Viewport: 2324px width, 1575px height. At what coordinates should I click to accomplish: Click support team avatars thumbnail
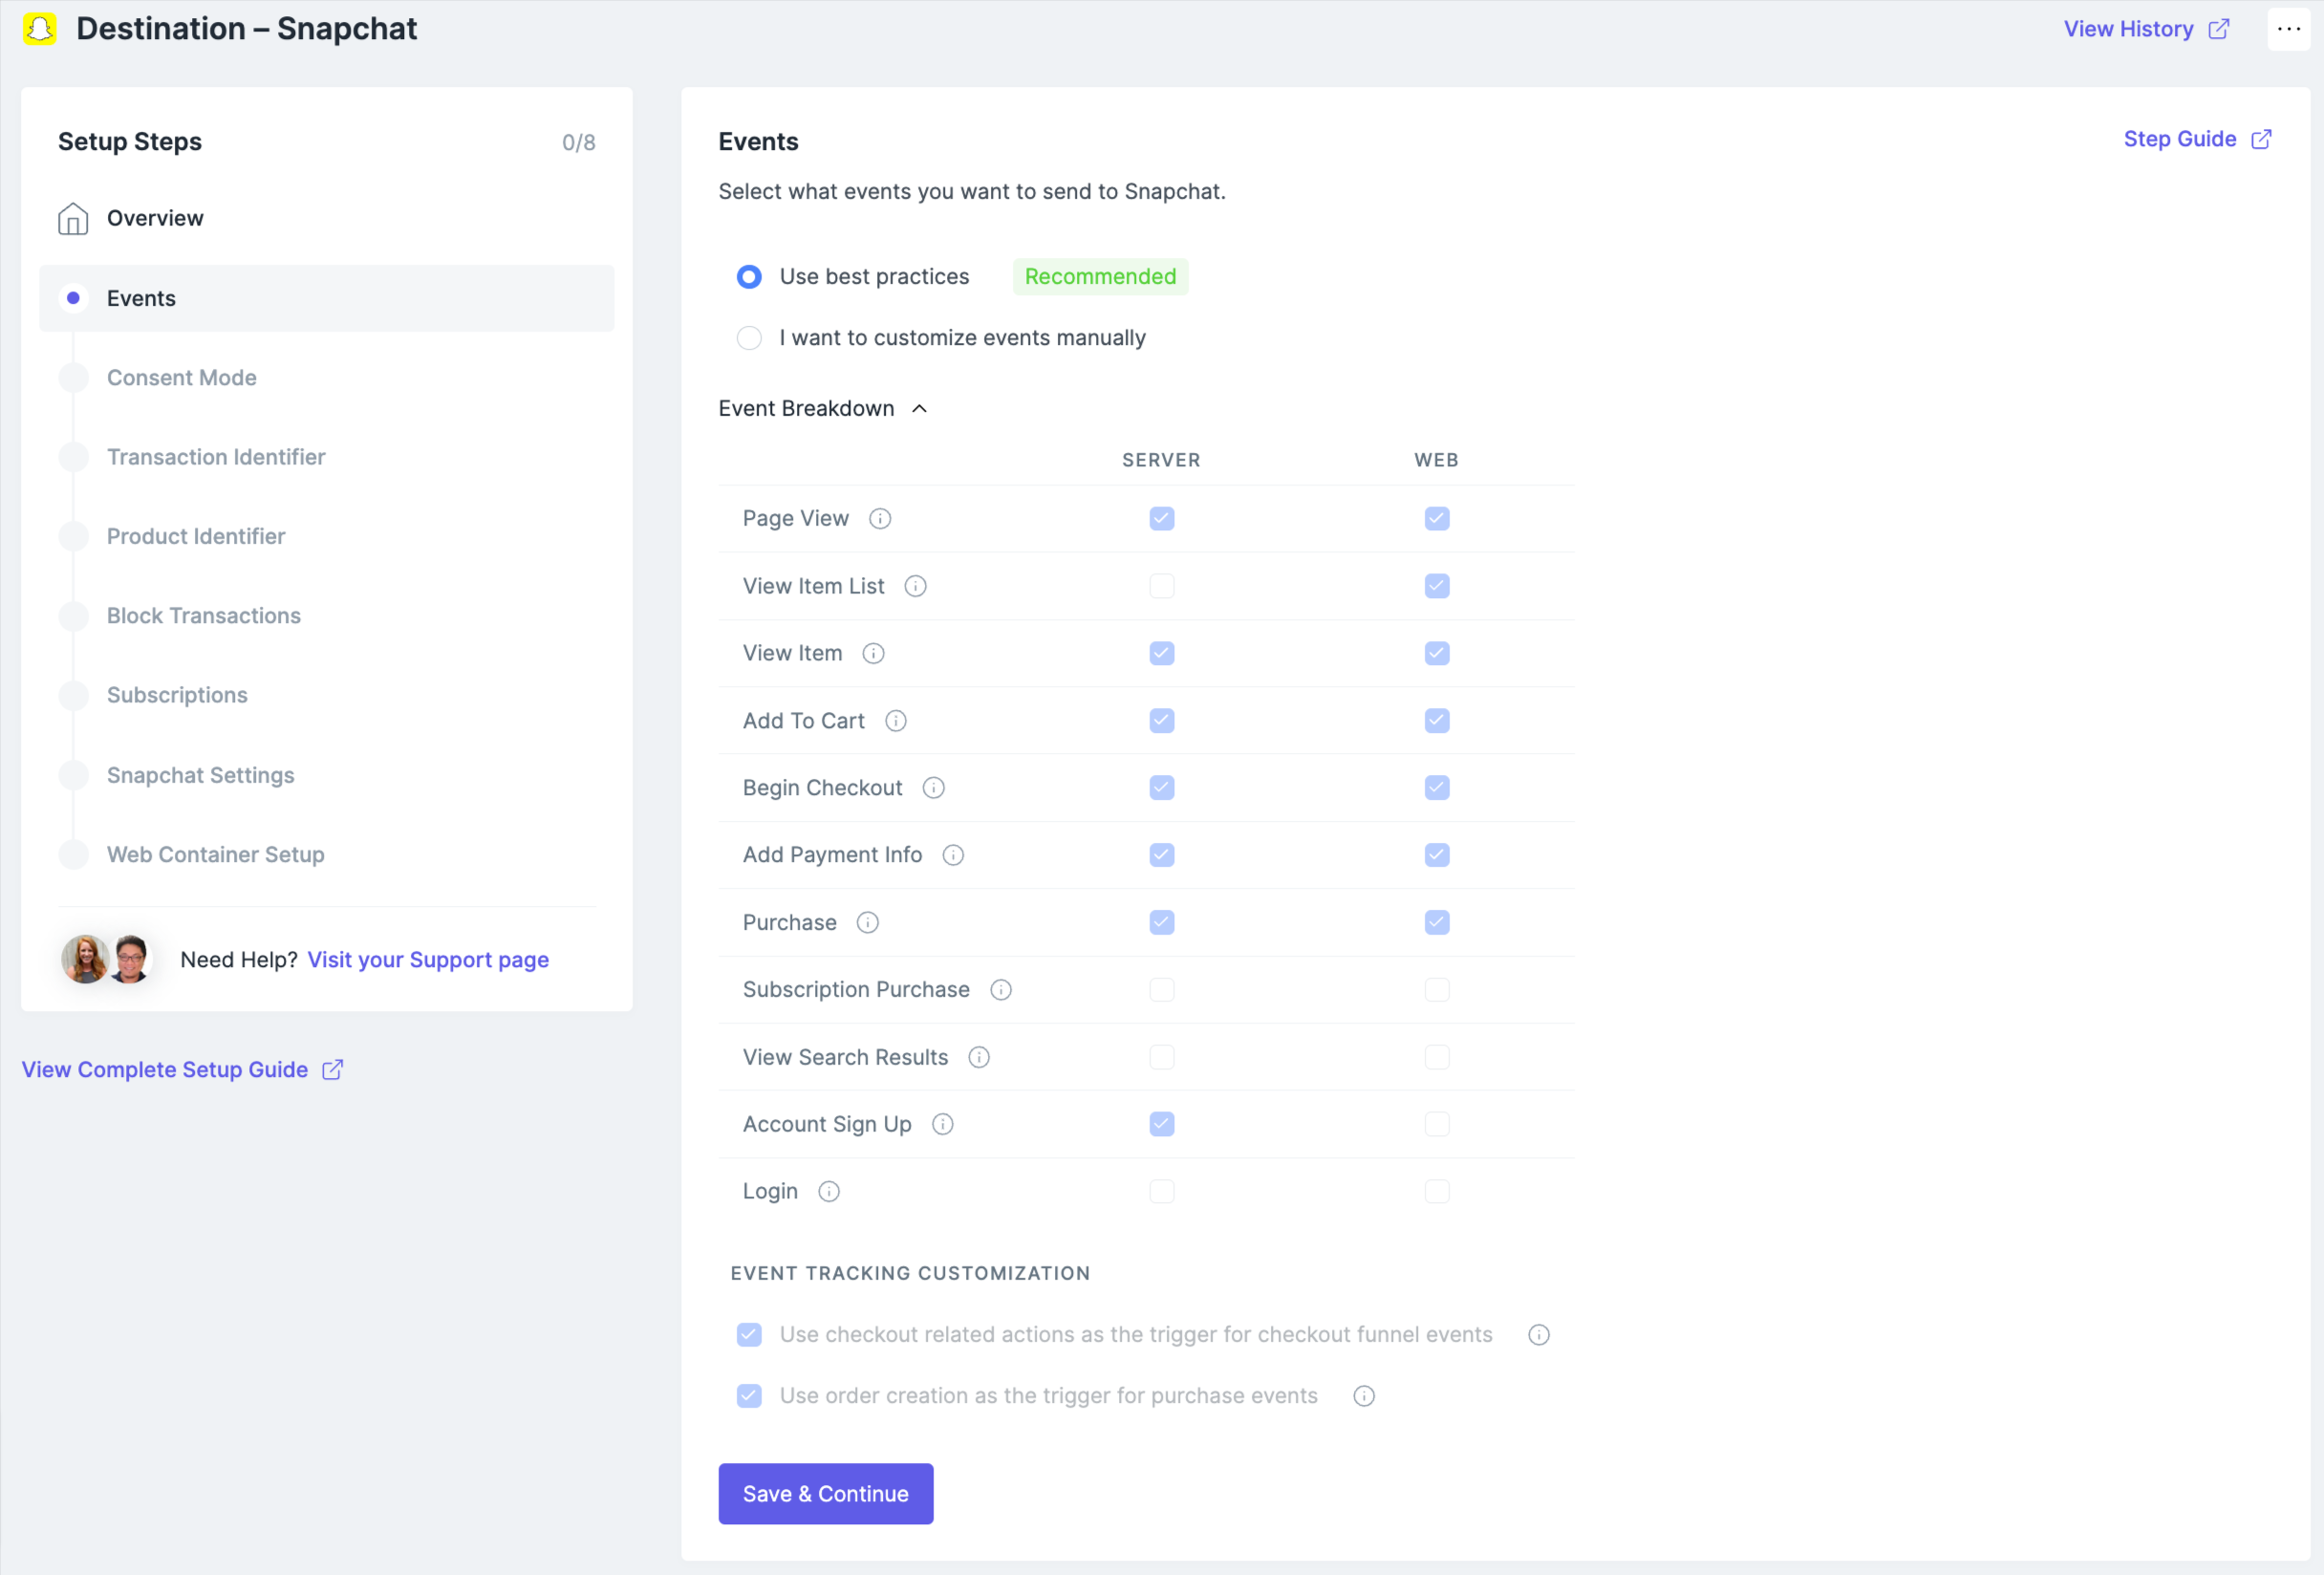pyautogui.click(x=107, y=959)
